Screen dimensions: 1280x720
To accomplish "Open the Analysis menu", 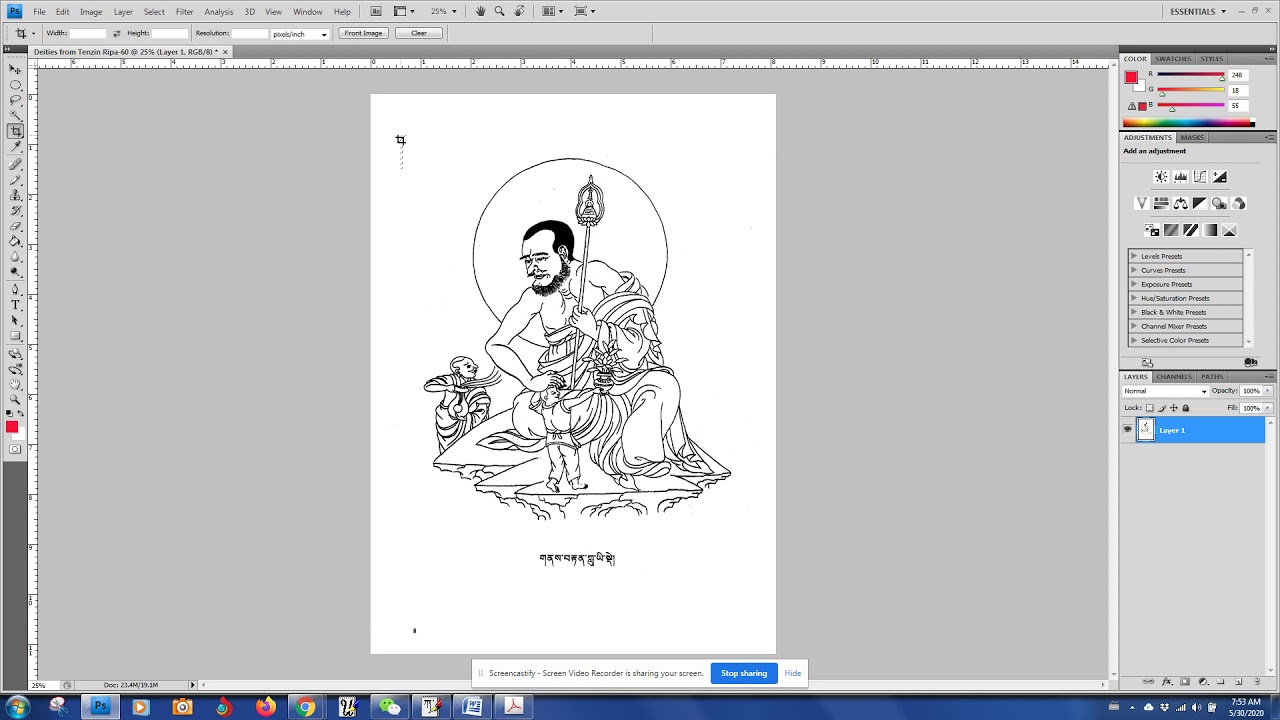I will pyautogui.click(x=219, y=12).
